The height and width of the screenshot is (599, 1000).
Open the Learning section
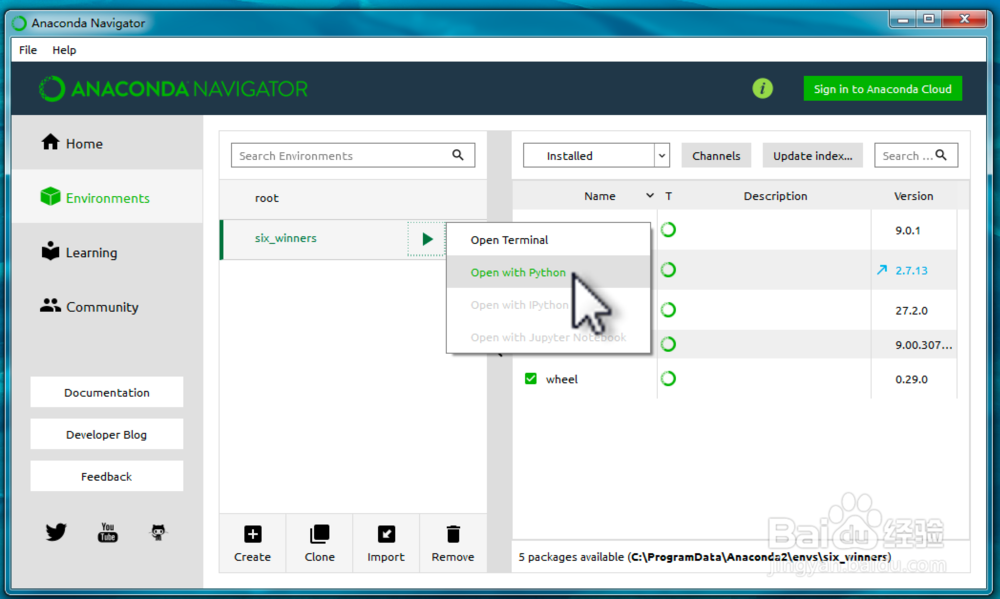tap(107, 252)
